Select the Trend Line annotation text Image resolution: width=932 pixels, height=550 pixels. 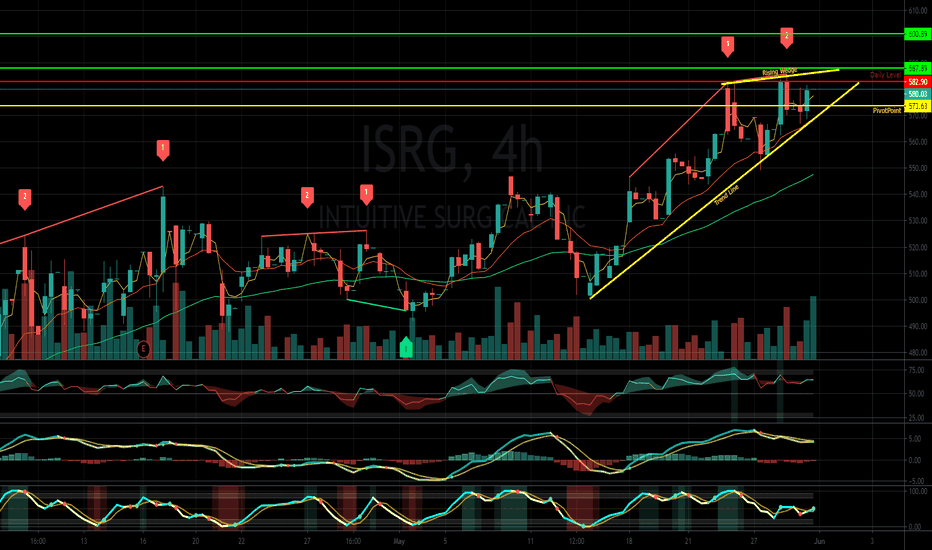coord(726,195)
